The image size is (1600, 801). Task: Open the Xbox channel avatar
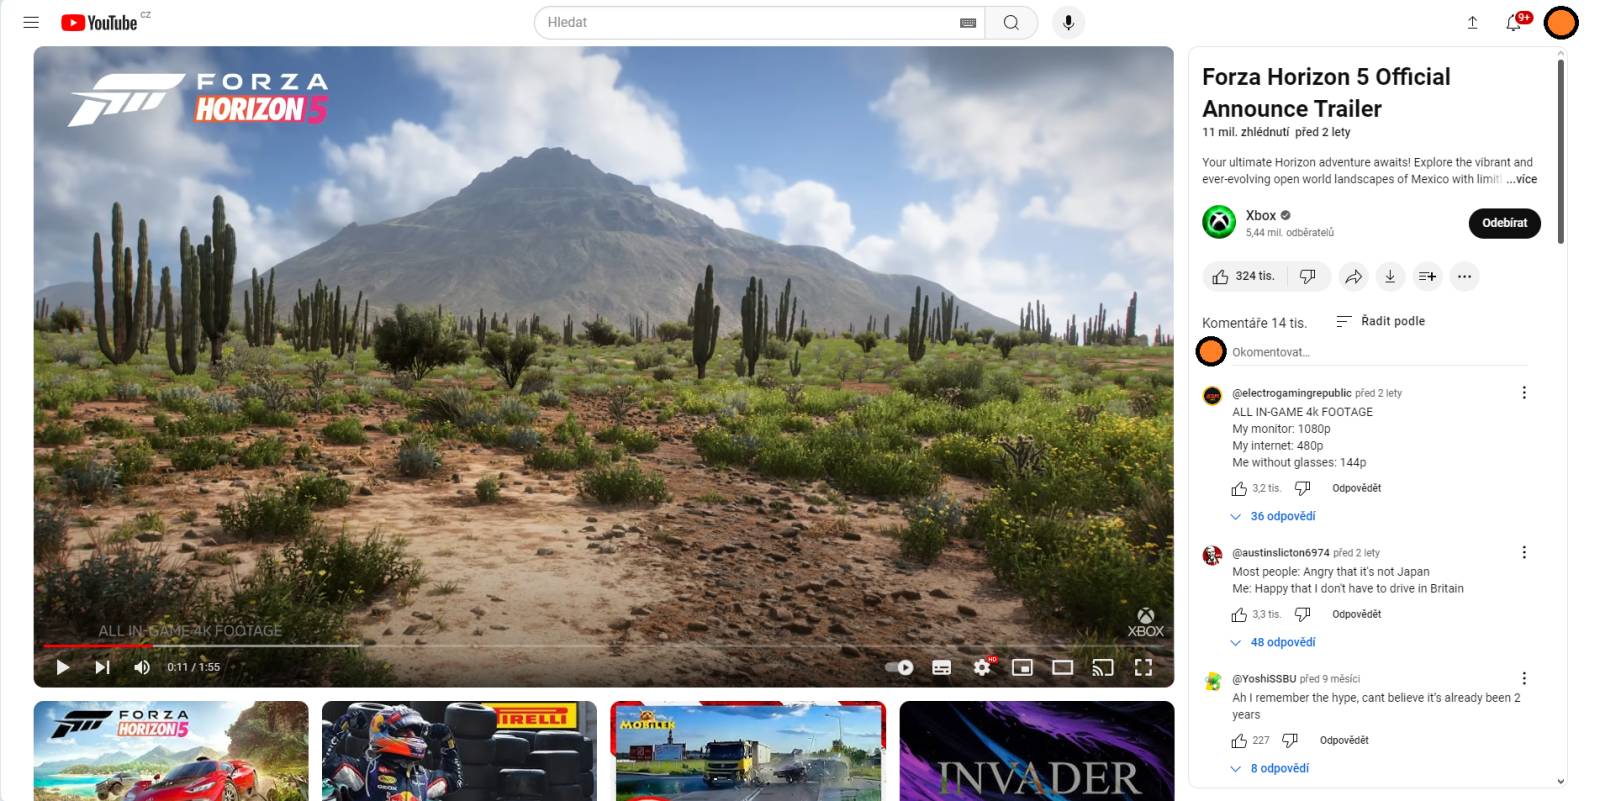[1219, 222]
